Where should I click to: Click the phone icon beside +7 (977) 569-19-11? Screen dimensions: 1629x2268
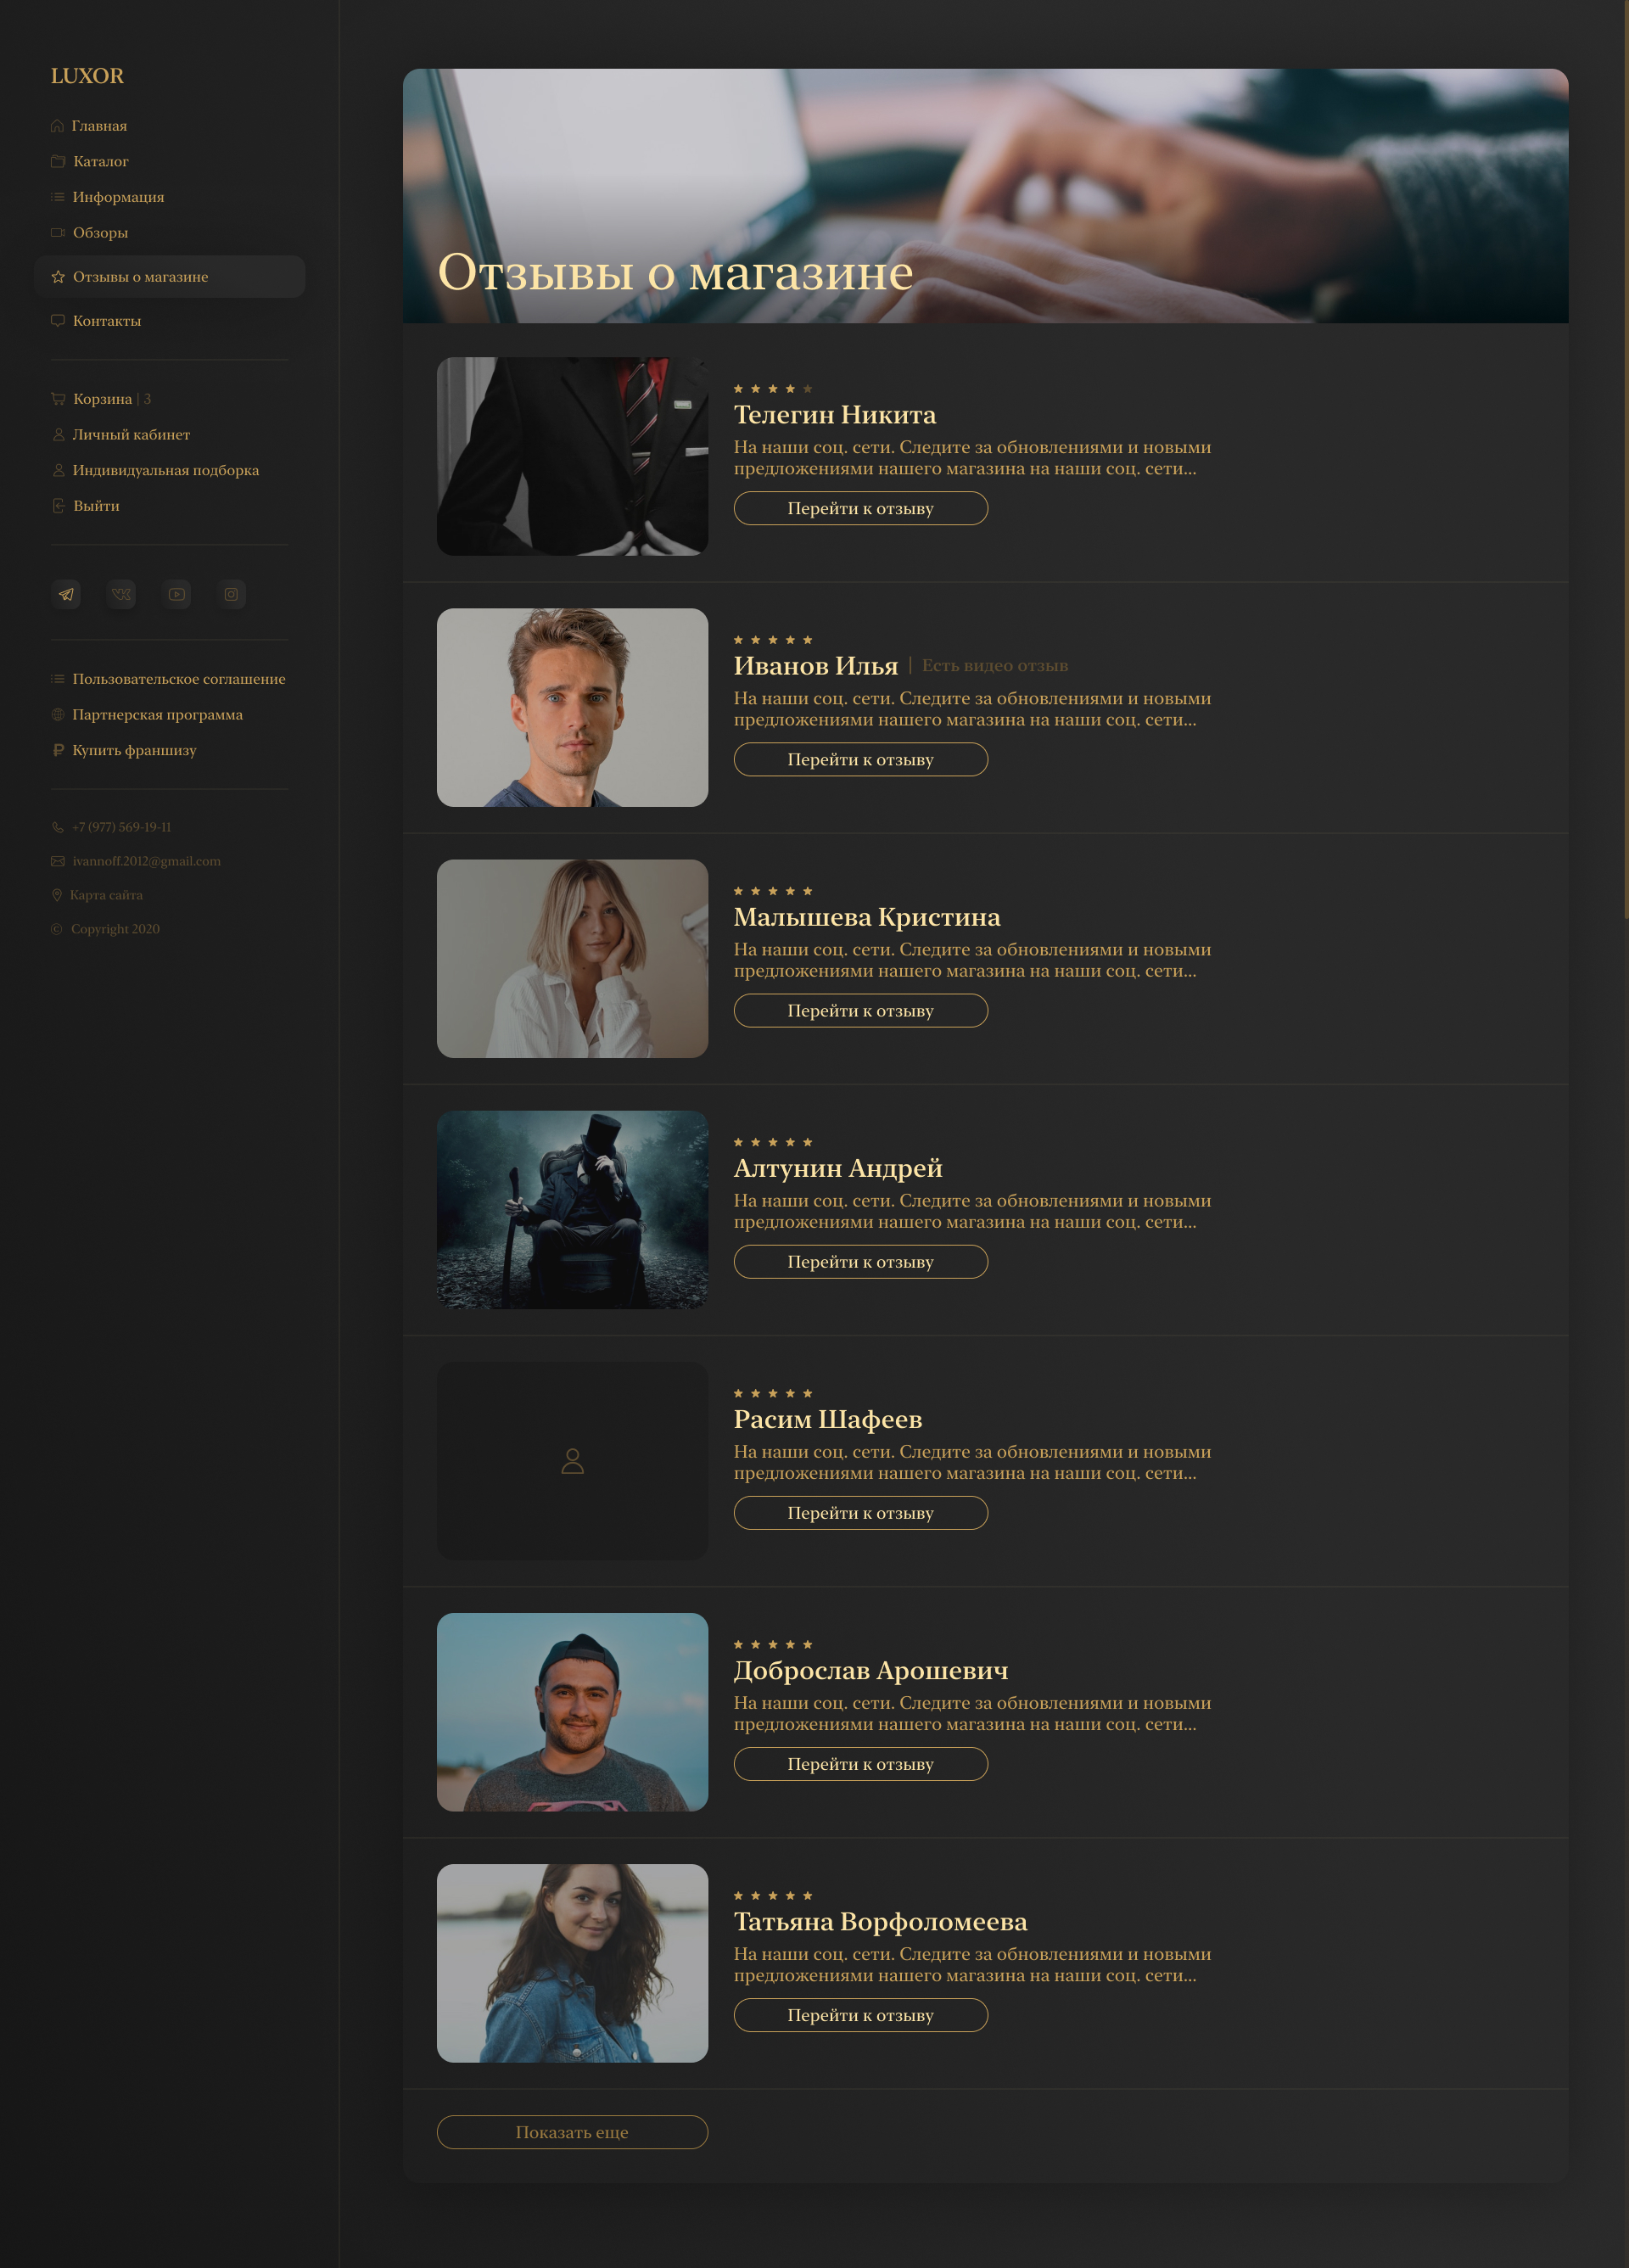tap(57, 828)
